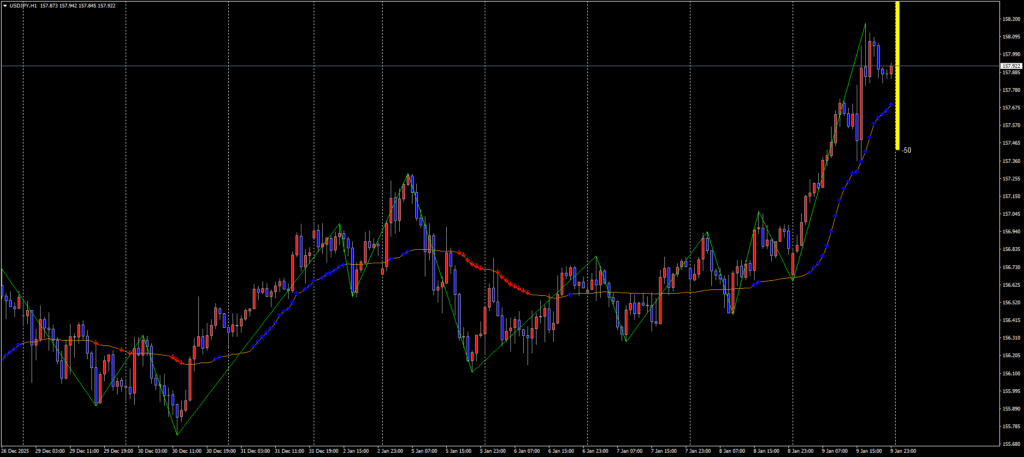This screenshot has height=457, width=1024.
Task: Select the 26 Dec 2025 time label
Action: tap(15, 451)
